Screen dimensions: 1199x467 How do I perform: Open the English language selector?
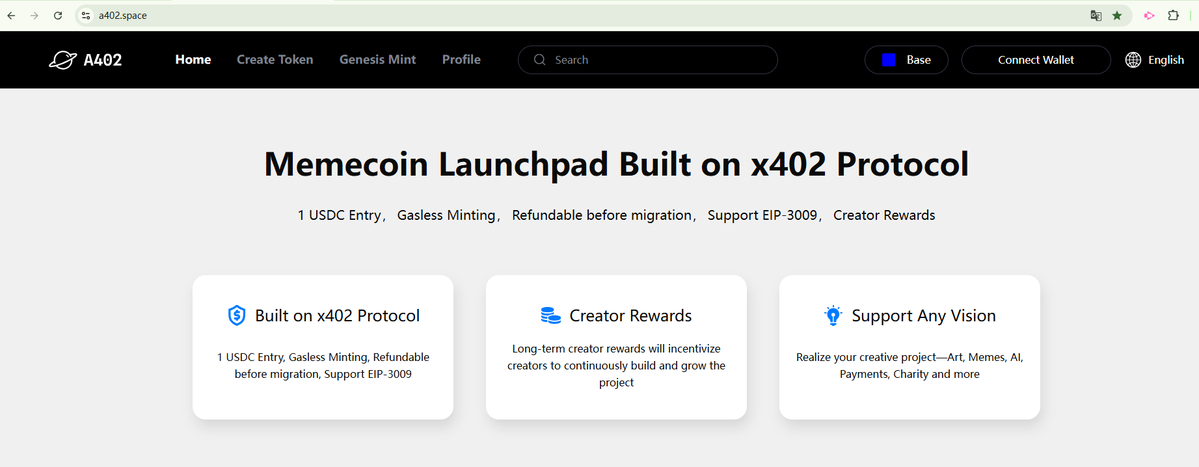pyautogui.click(x=1155, y=60)
